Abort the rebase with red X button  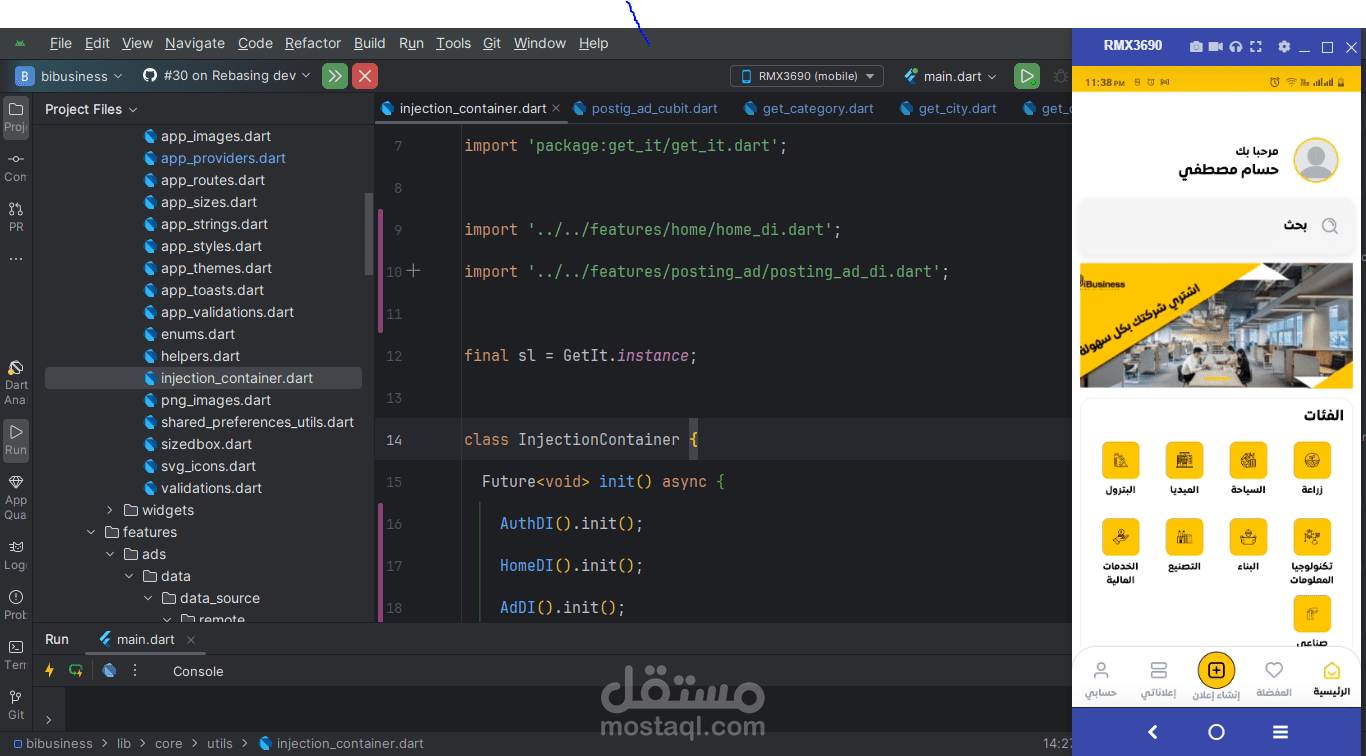point(365,76)
